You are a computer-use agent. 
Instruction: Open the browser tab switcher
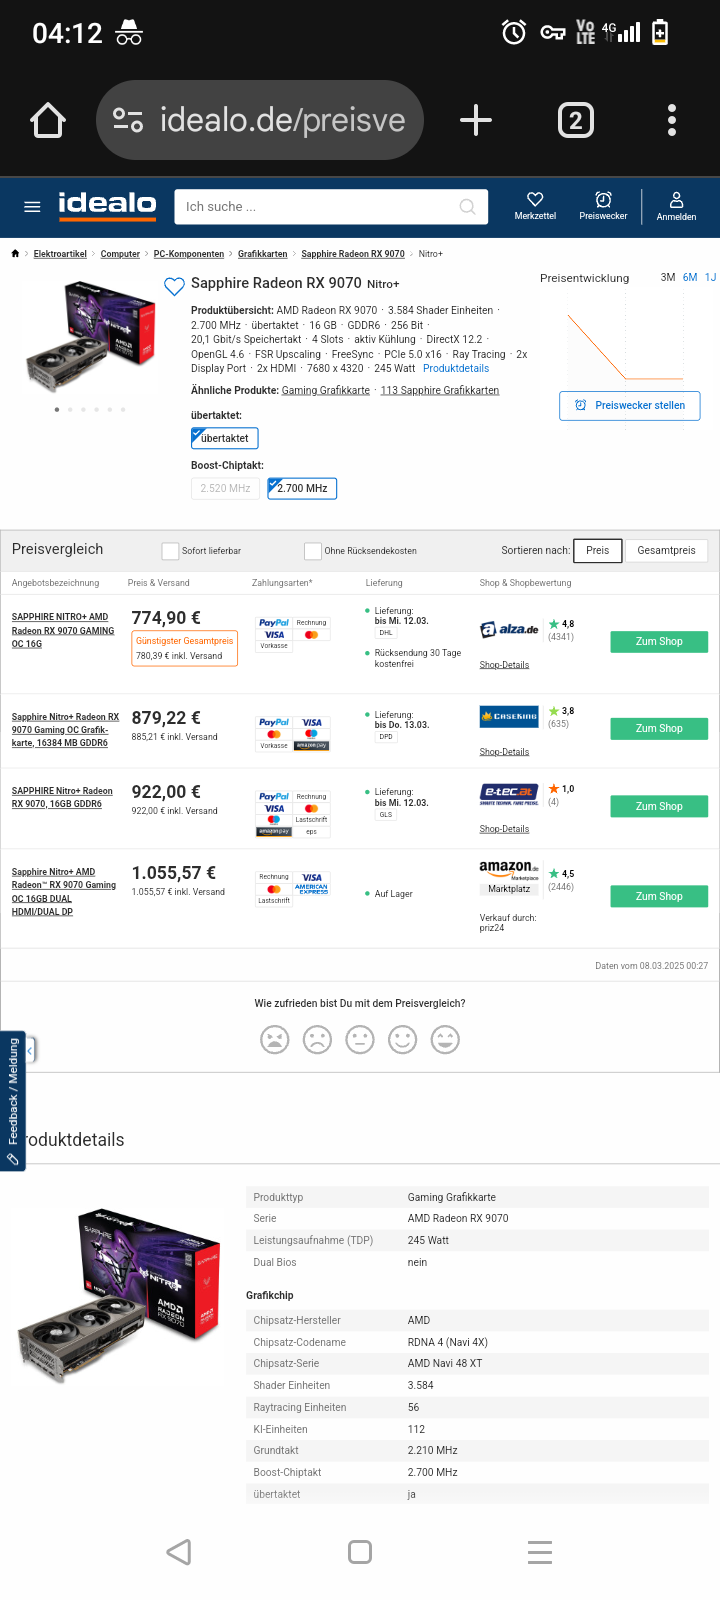click(575, 121)
